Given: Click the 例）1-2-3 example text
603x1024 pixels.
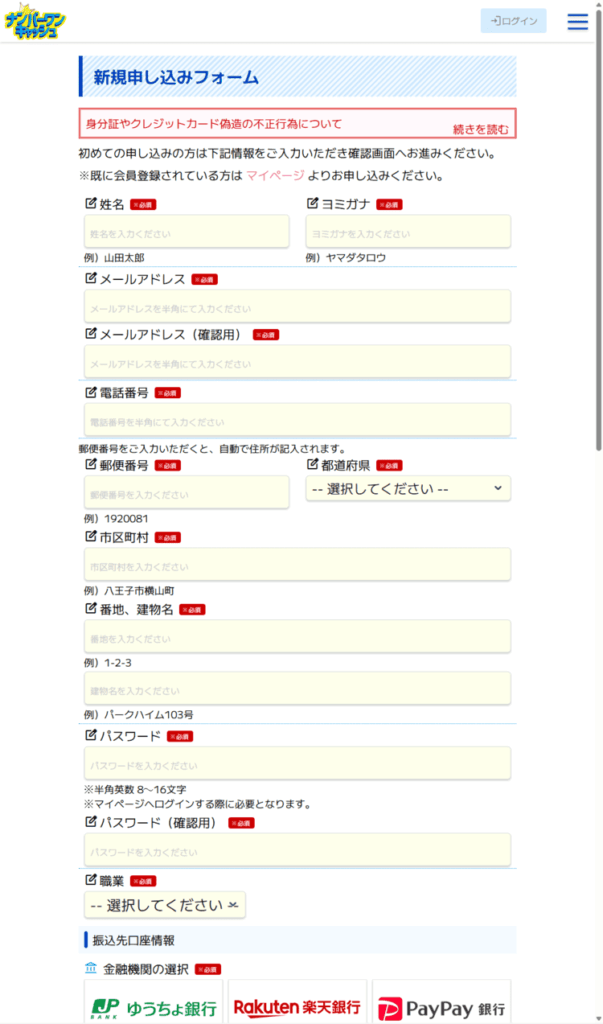Looking at the screenshot, I should [108, 662].
